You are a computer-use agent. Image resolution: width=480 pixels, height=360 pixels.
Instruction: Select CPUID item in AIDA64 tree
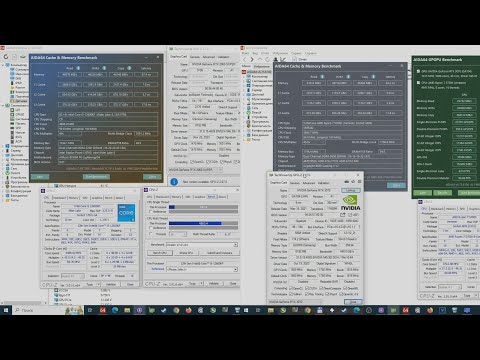tap(17, 114)
